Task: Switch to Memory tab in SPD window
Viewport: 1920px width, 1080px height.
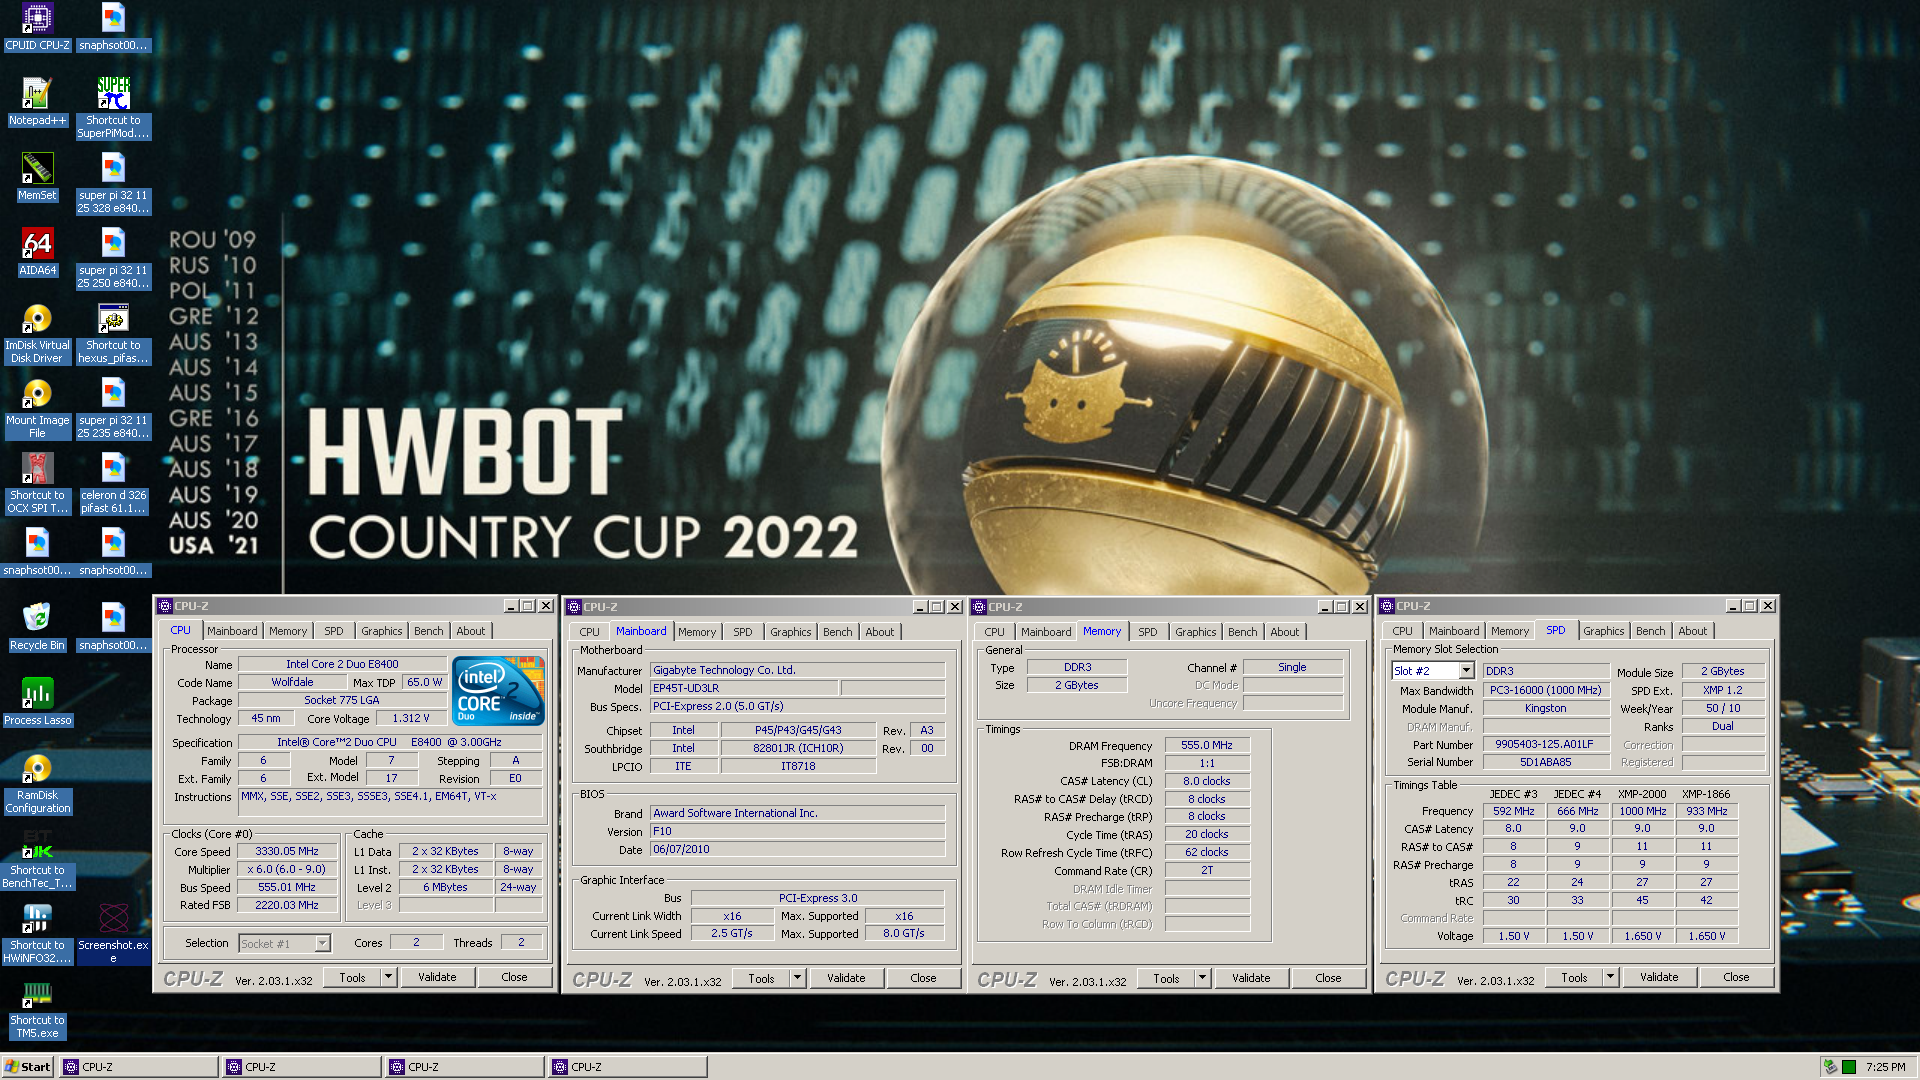Action: (1509, 631)
